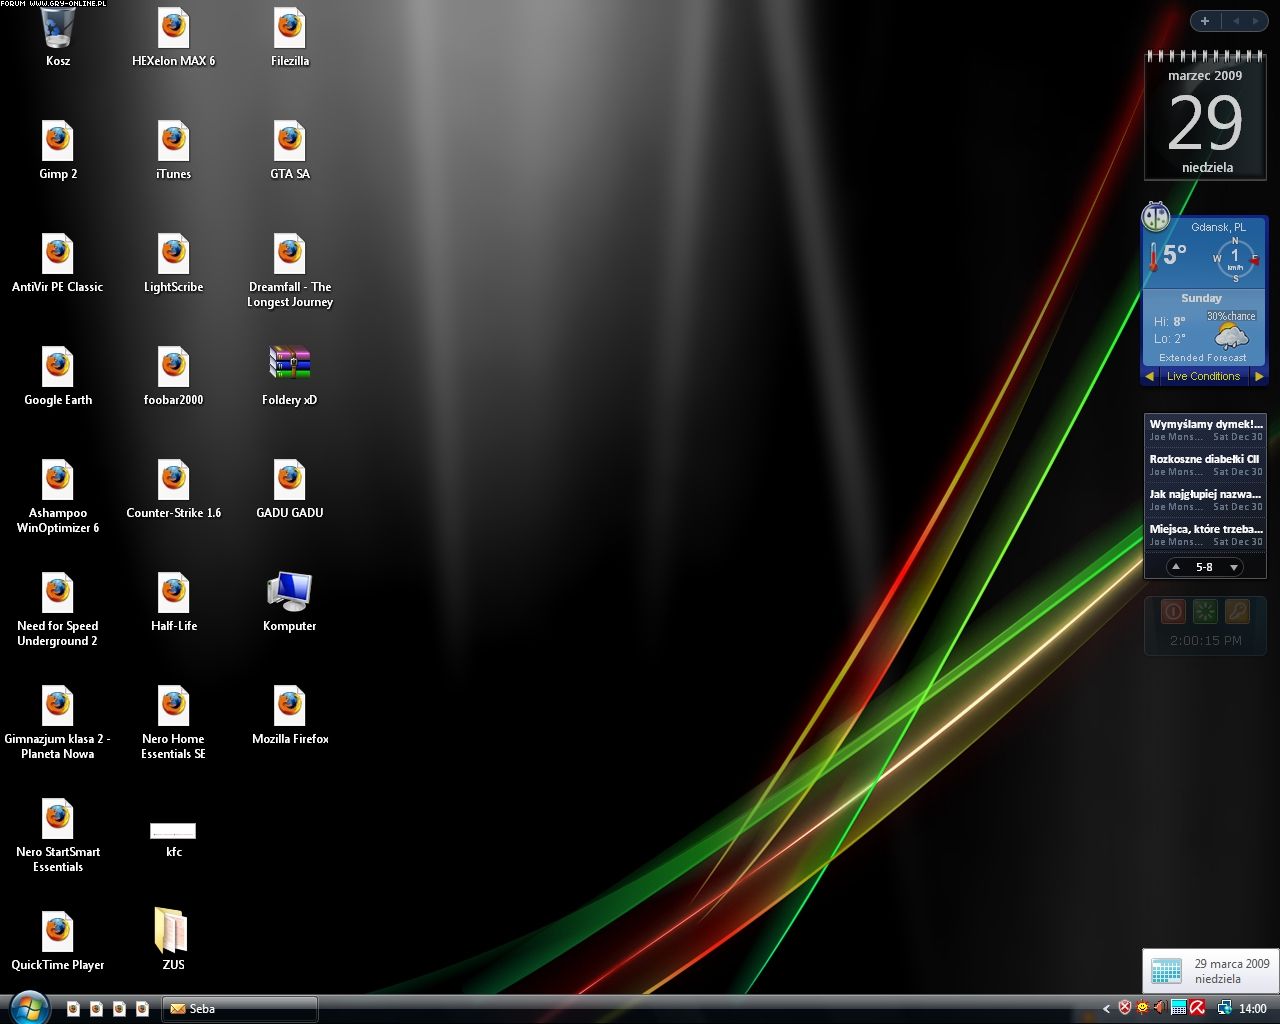The width and height of the screenshot is (1280, 1024).
Task: Select Dreamfall - The Longest Journey icon
Action: pyautogui.click(x=290, y=270)
